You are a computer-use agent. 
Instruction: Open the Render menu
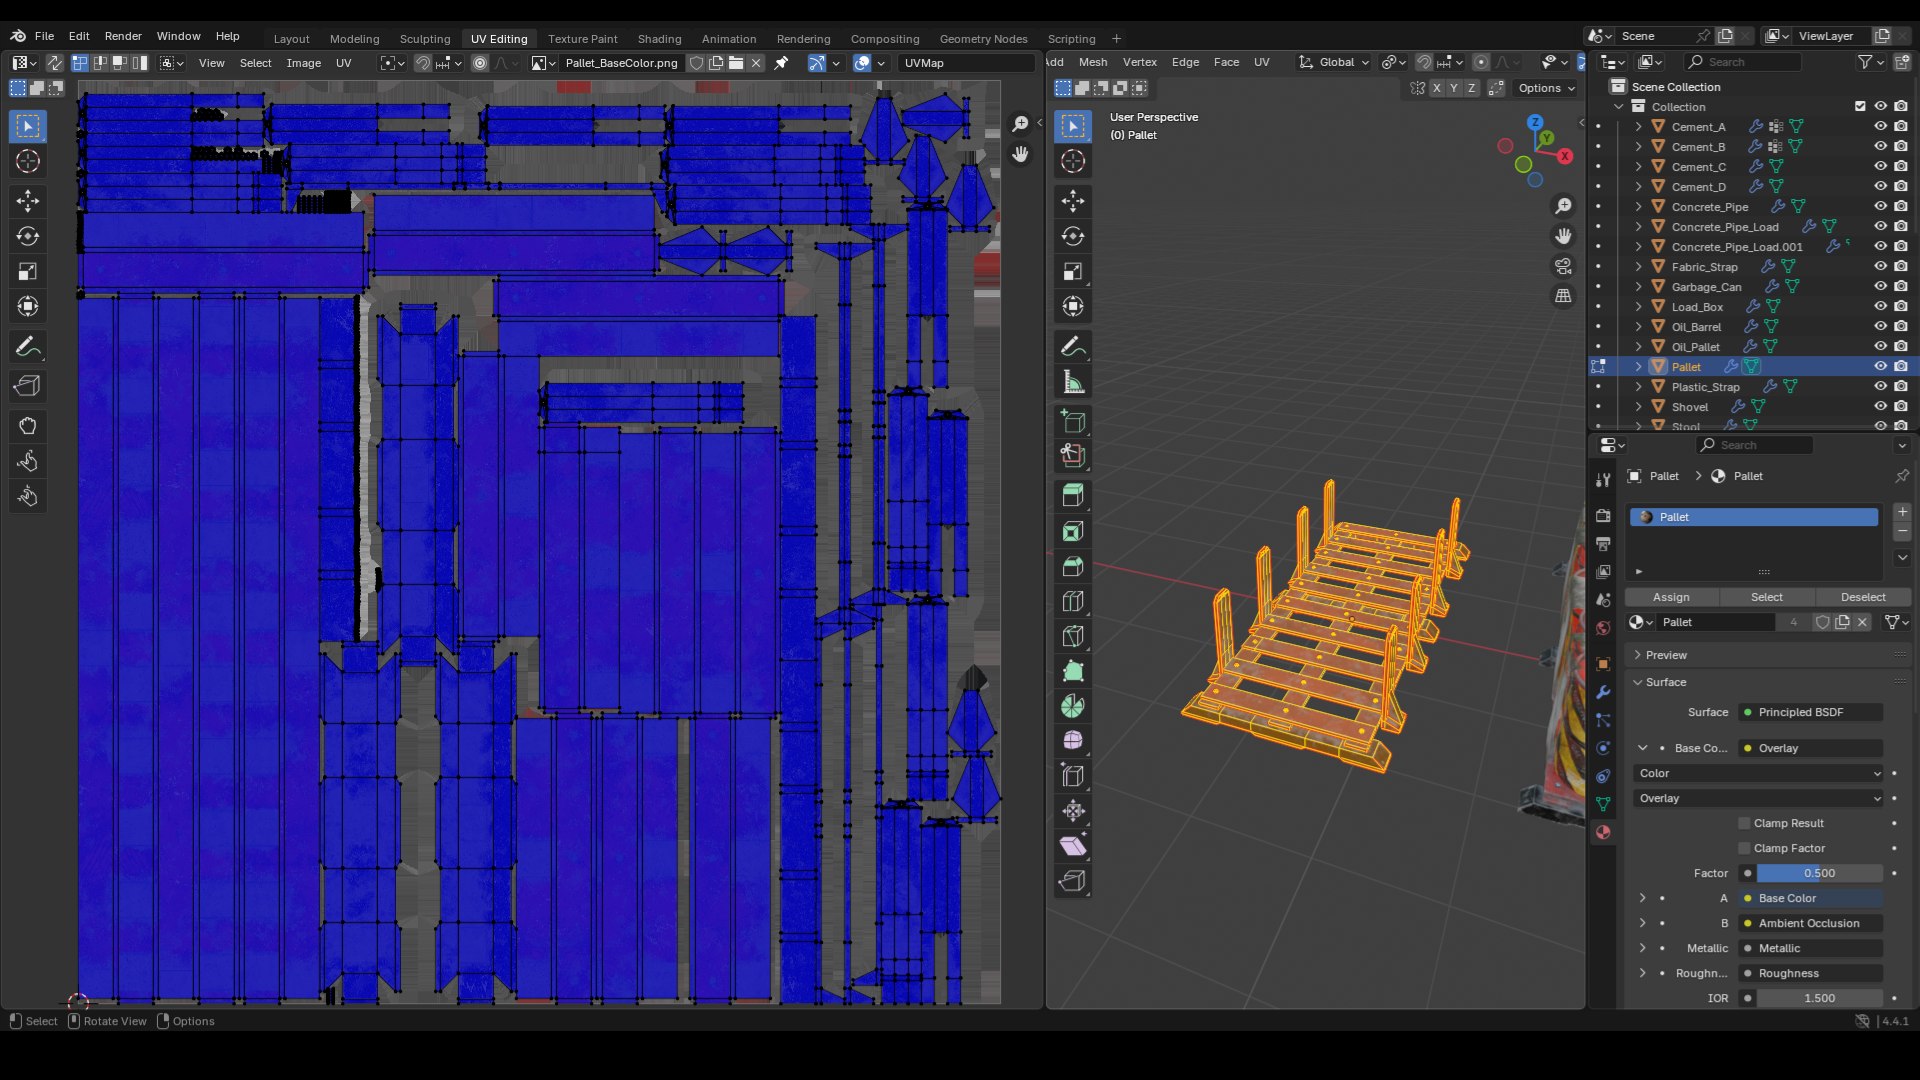click(123, 36)
